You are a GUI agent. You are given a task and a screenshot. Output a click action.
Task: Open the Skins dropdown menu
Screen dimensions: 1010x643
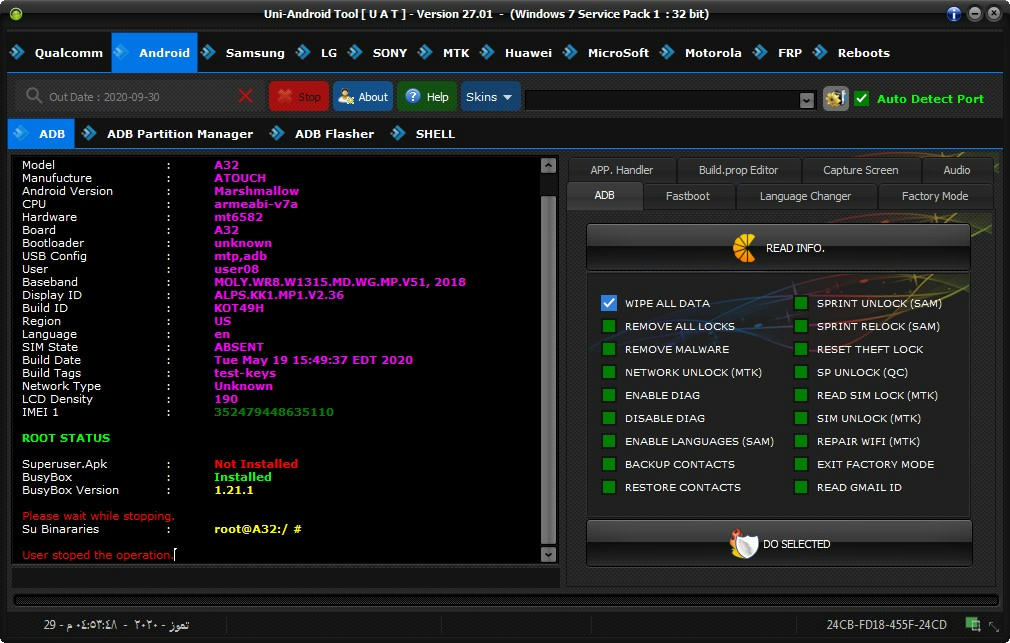click(490, 97)
